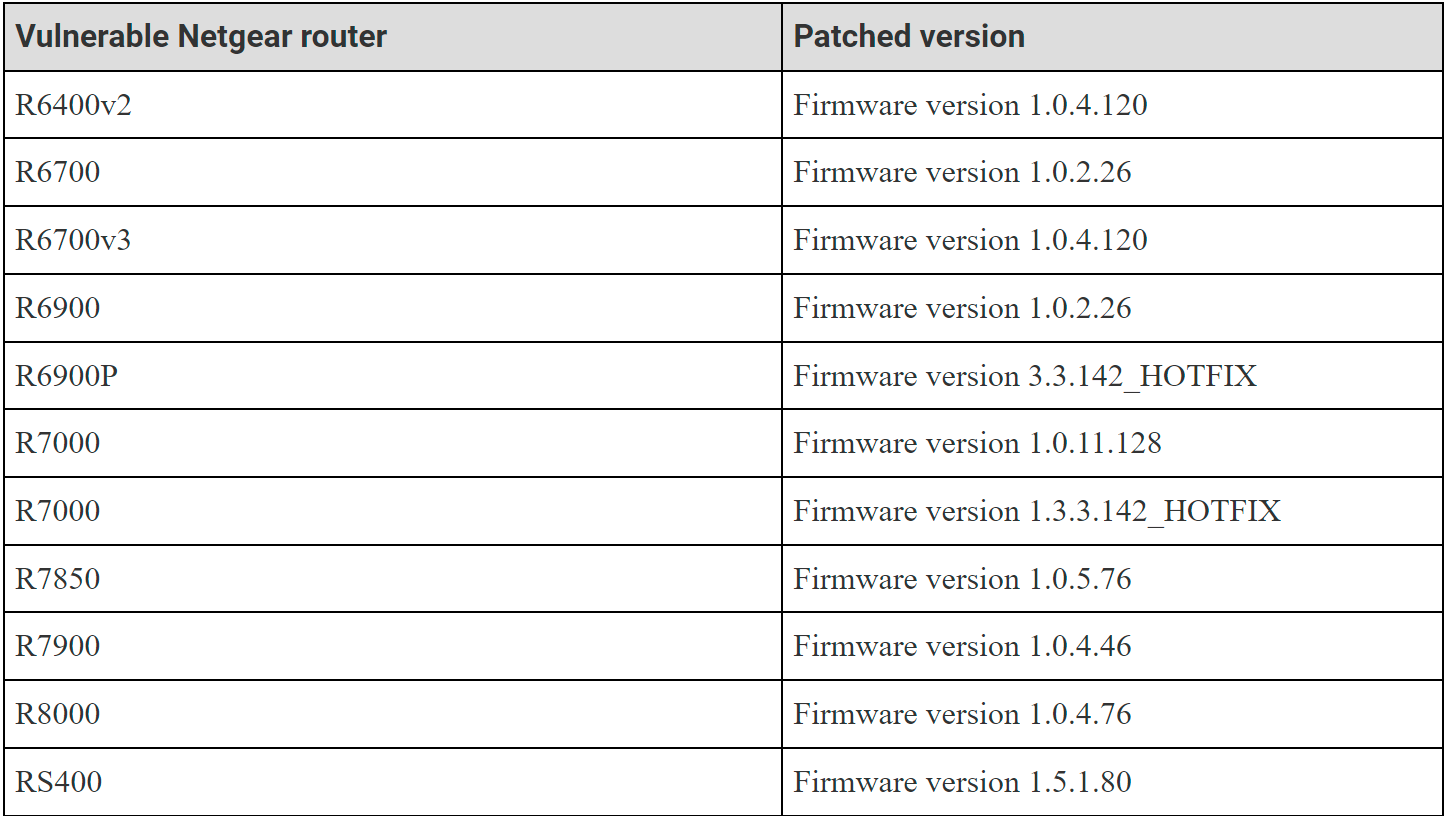Click Firmware version 1.3.3.142_HOTFIX text
Viewport: 1448px width, 816px height.
(x=1037, y=511)
